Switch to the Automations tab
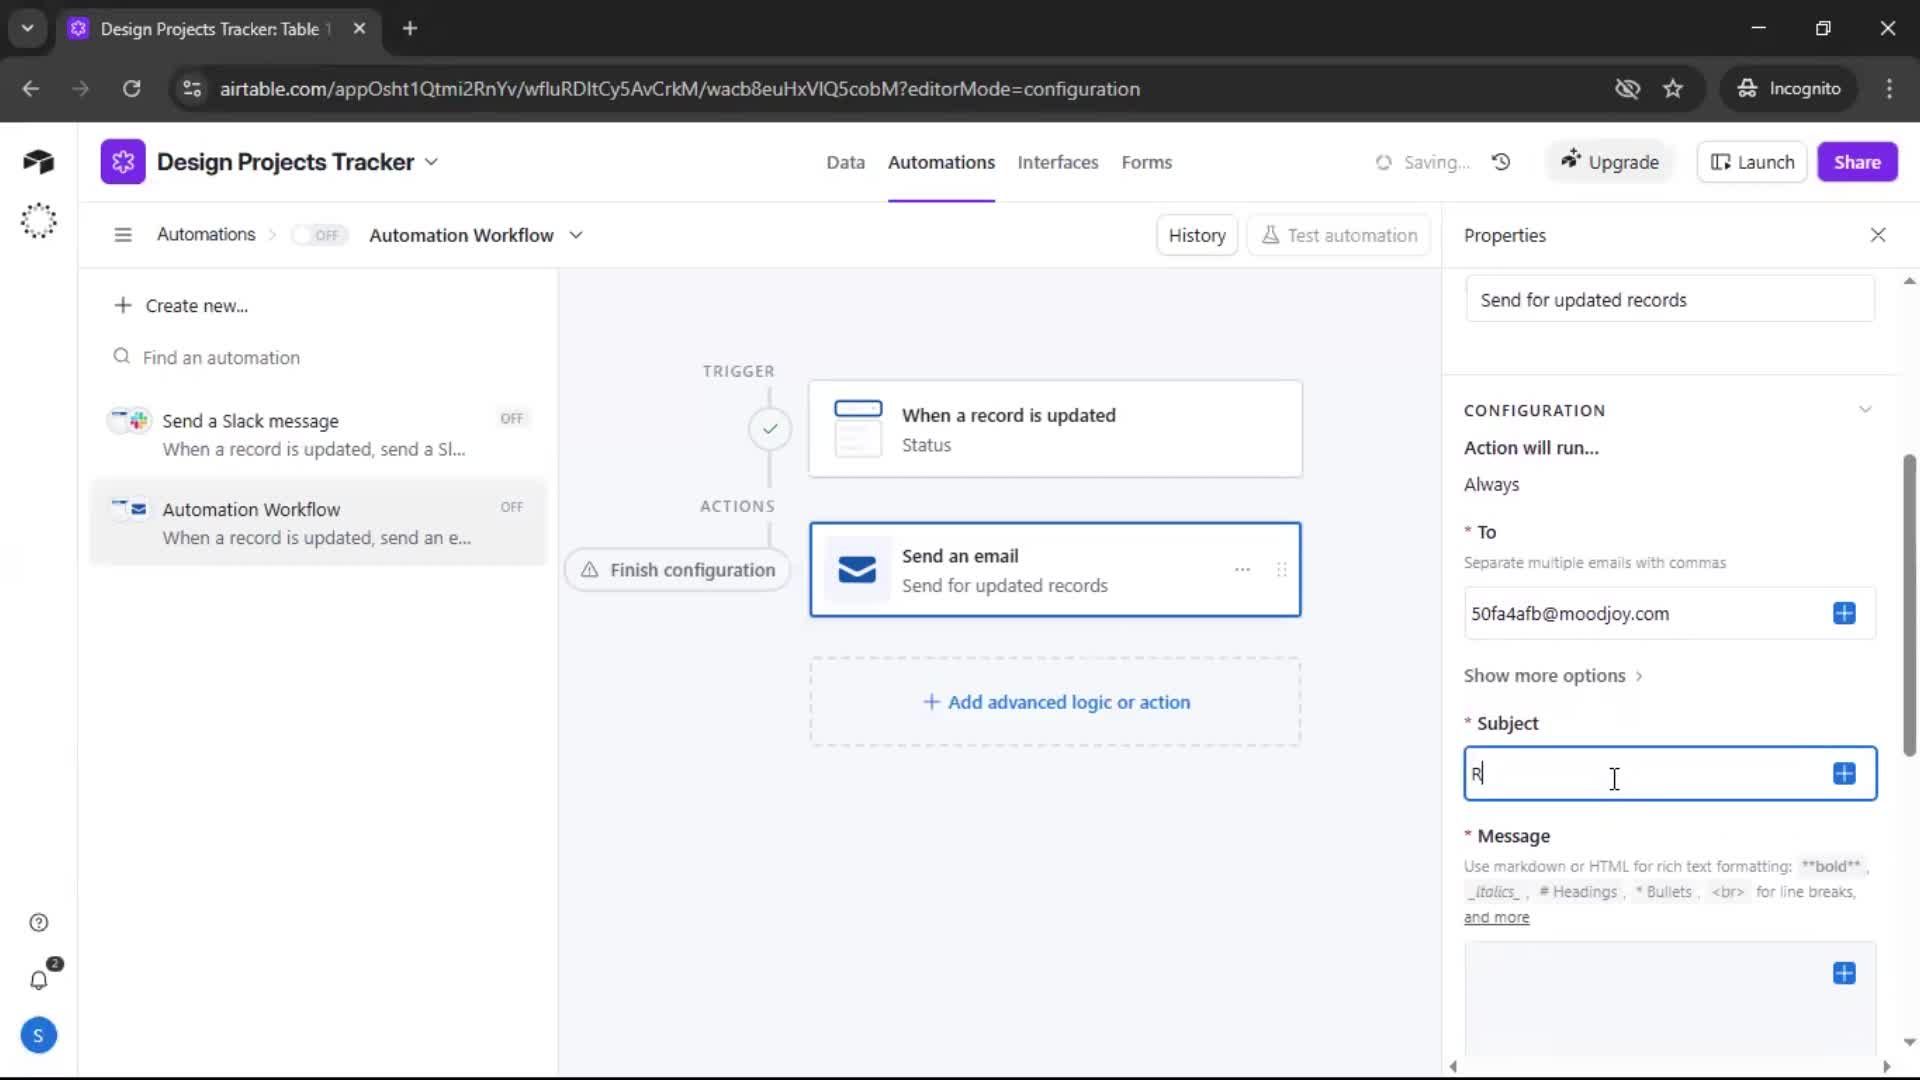1920x1080 pixels. [x=941, y=162]
